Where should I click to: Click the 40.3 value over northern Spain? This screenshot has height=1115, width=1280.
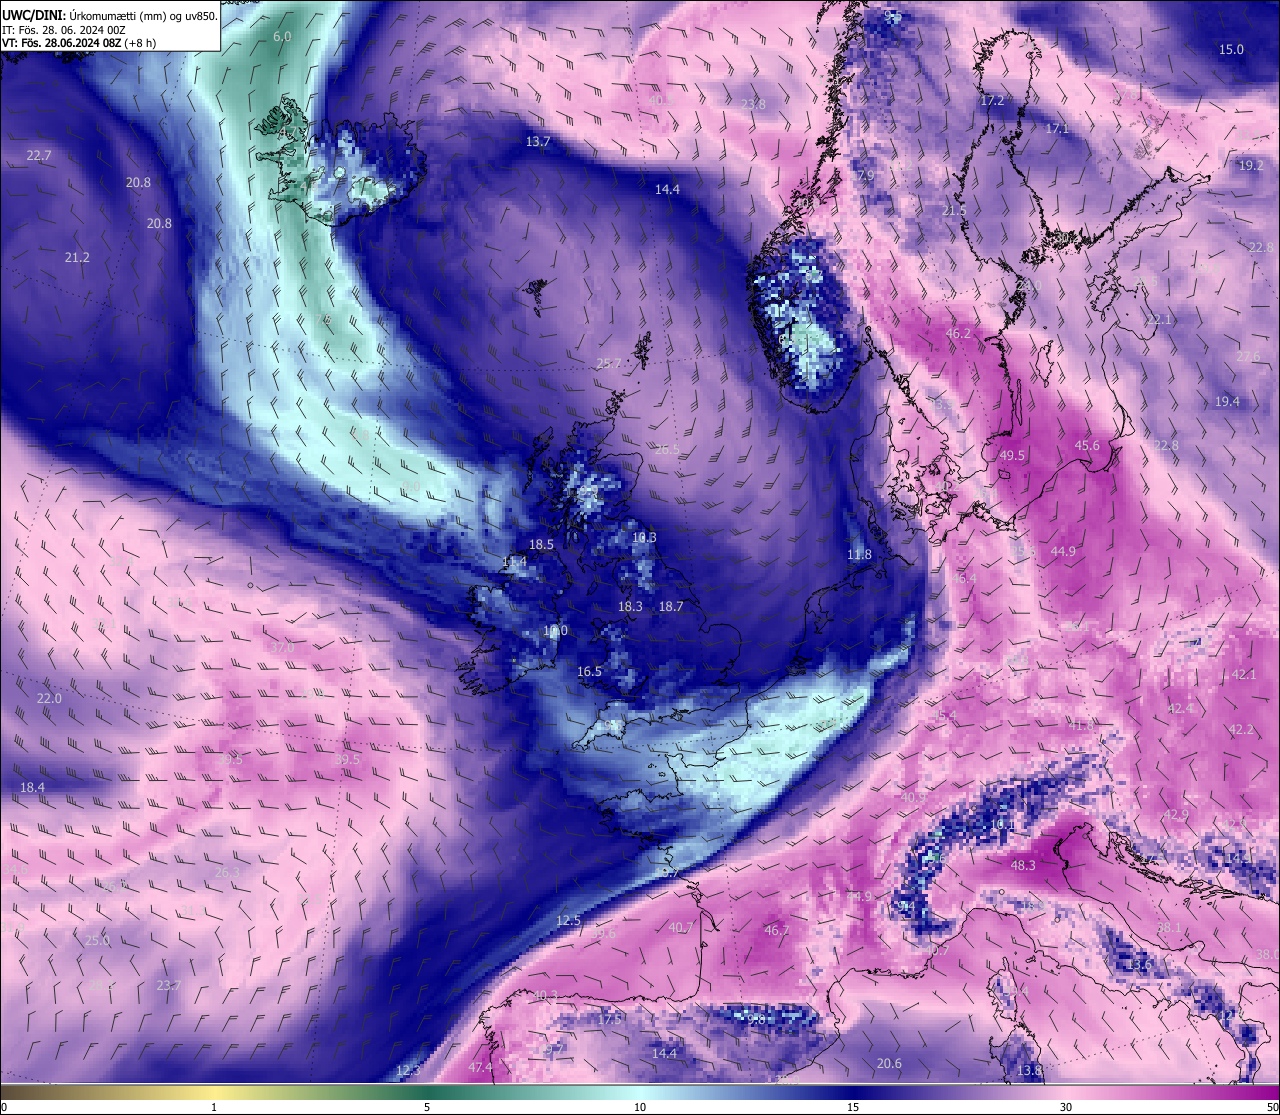tap(545, 996)
